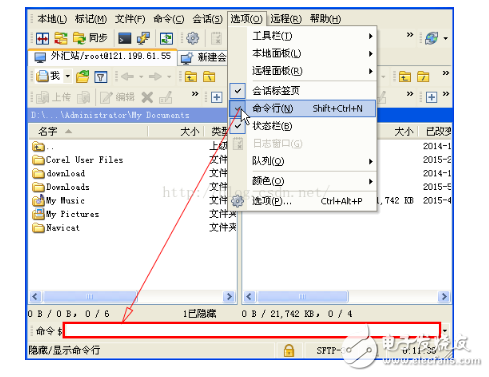
Task: Open the 本地(L) menu
Action: tap(52, 19)
